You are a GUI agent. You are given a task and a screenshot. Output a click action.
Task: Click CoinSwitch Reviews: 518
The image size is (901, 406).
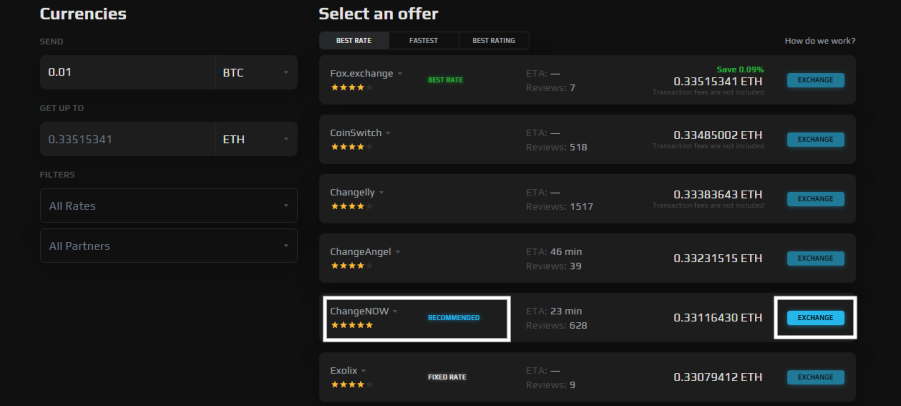coord(556,147)
